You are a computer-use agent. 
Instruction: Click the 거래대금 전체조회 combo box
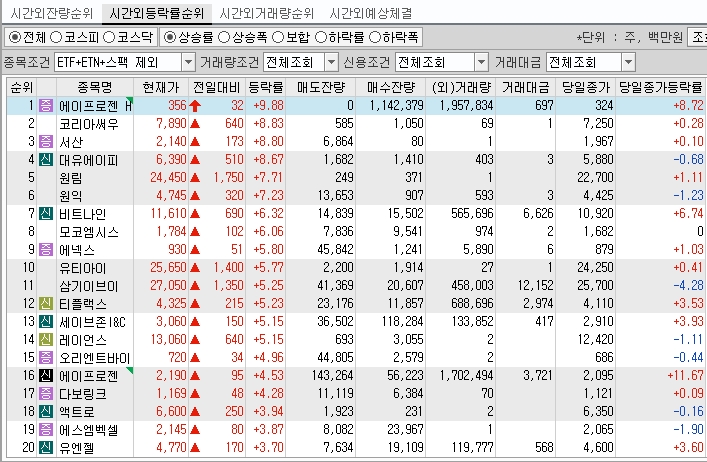[591, 62]
